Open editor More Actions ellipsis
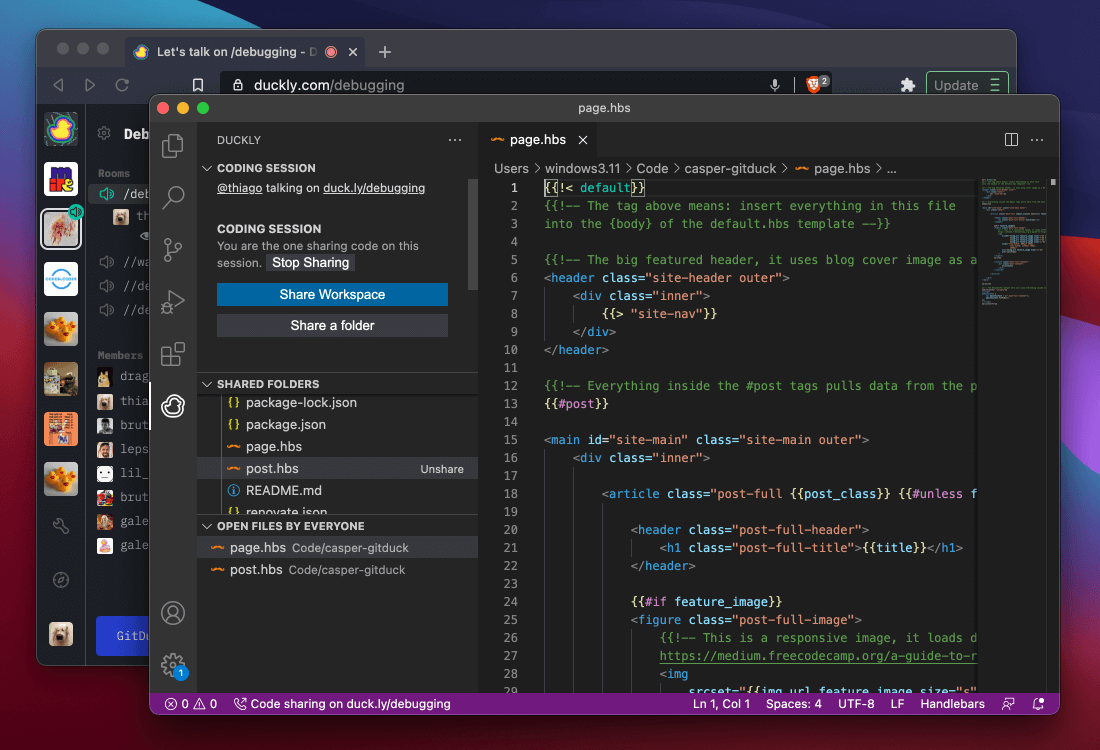This screenshot has width=1100, height=750. (x=1037, y=140)
